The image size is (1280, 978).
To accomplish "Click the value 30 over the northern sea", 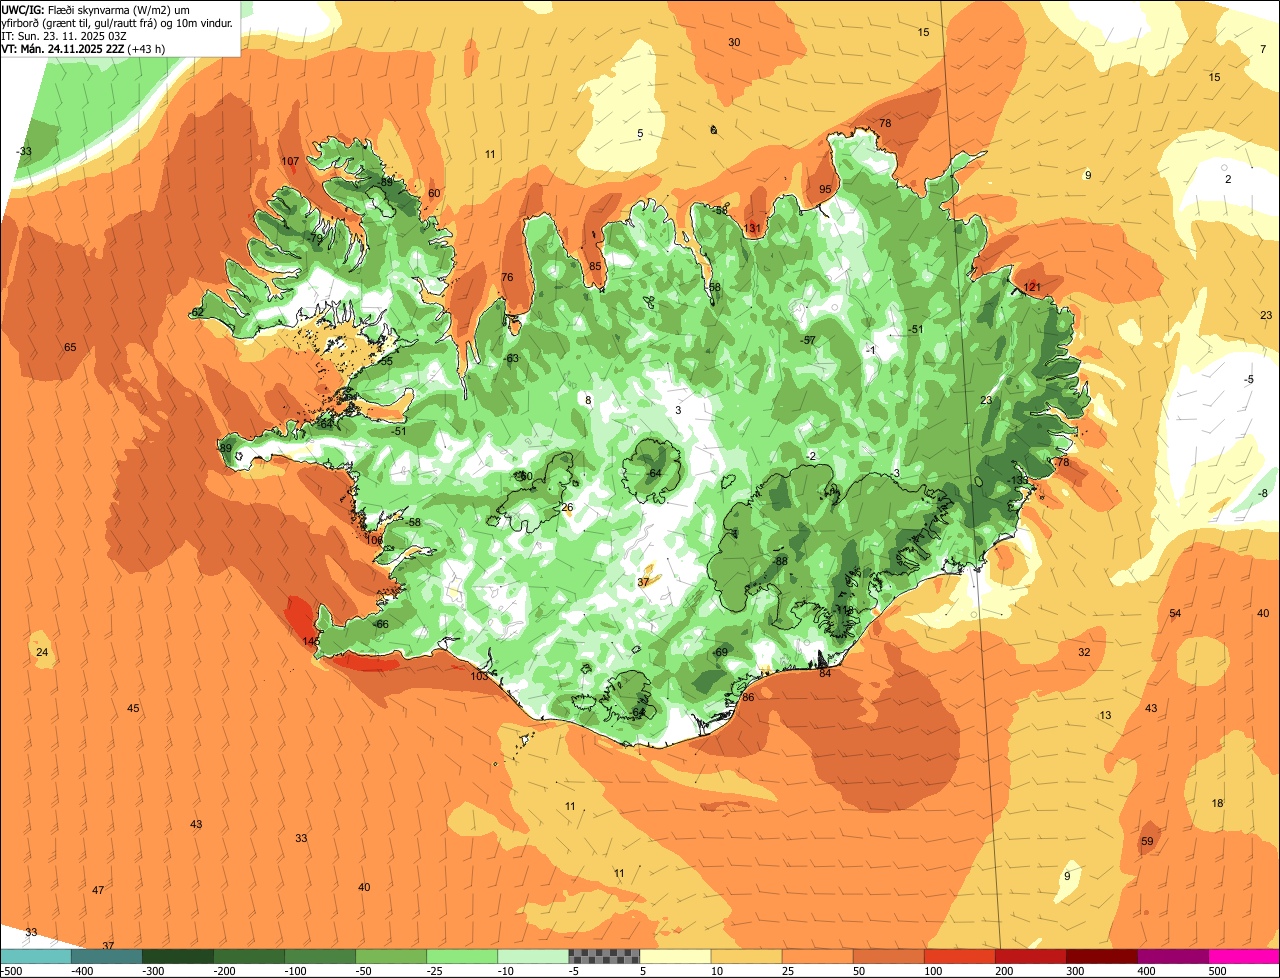I will [734, 42].
